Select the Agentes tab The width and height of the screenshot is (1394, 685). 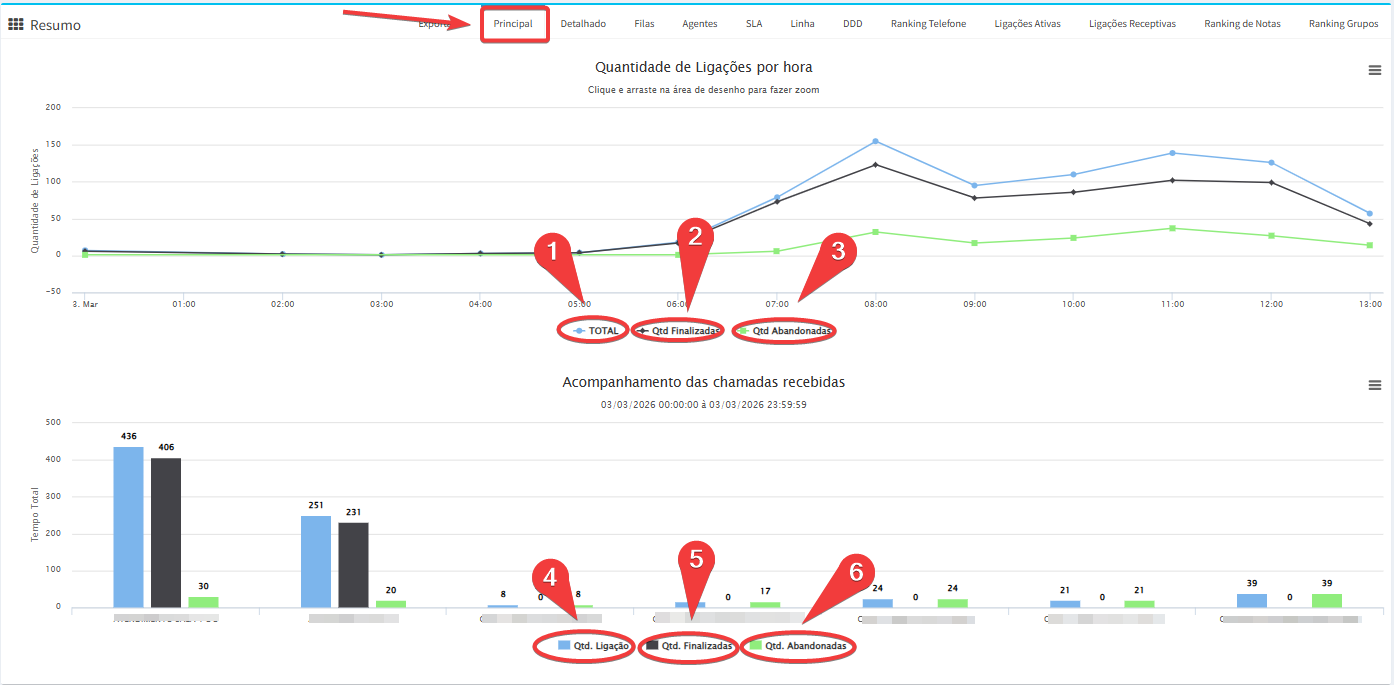[x=700, y=24]
